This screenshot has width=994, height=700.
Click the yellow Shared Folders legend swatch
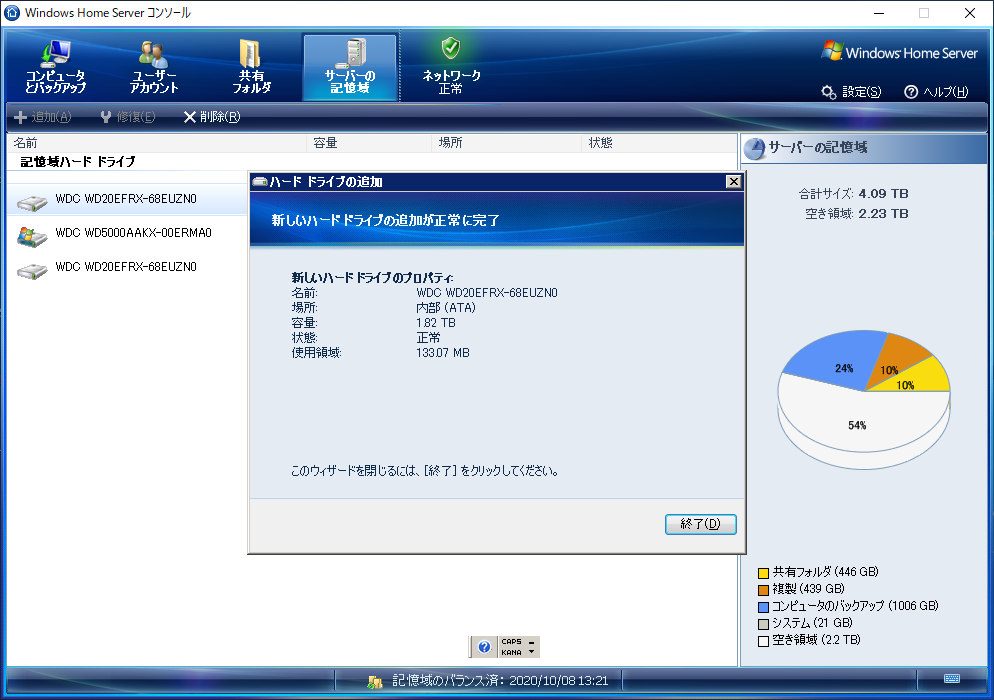(x=763, y=573)
